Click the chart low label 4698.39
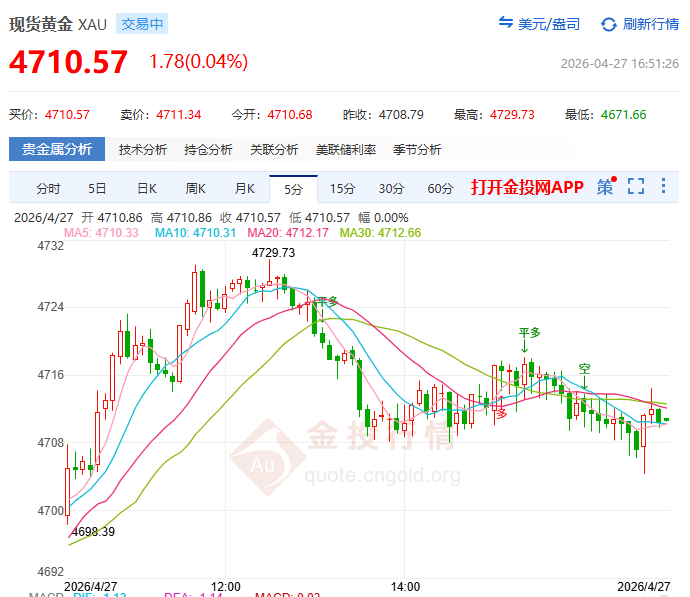This screenshot has height=597, width=690. point(93,532)
